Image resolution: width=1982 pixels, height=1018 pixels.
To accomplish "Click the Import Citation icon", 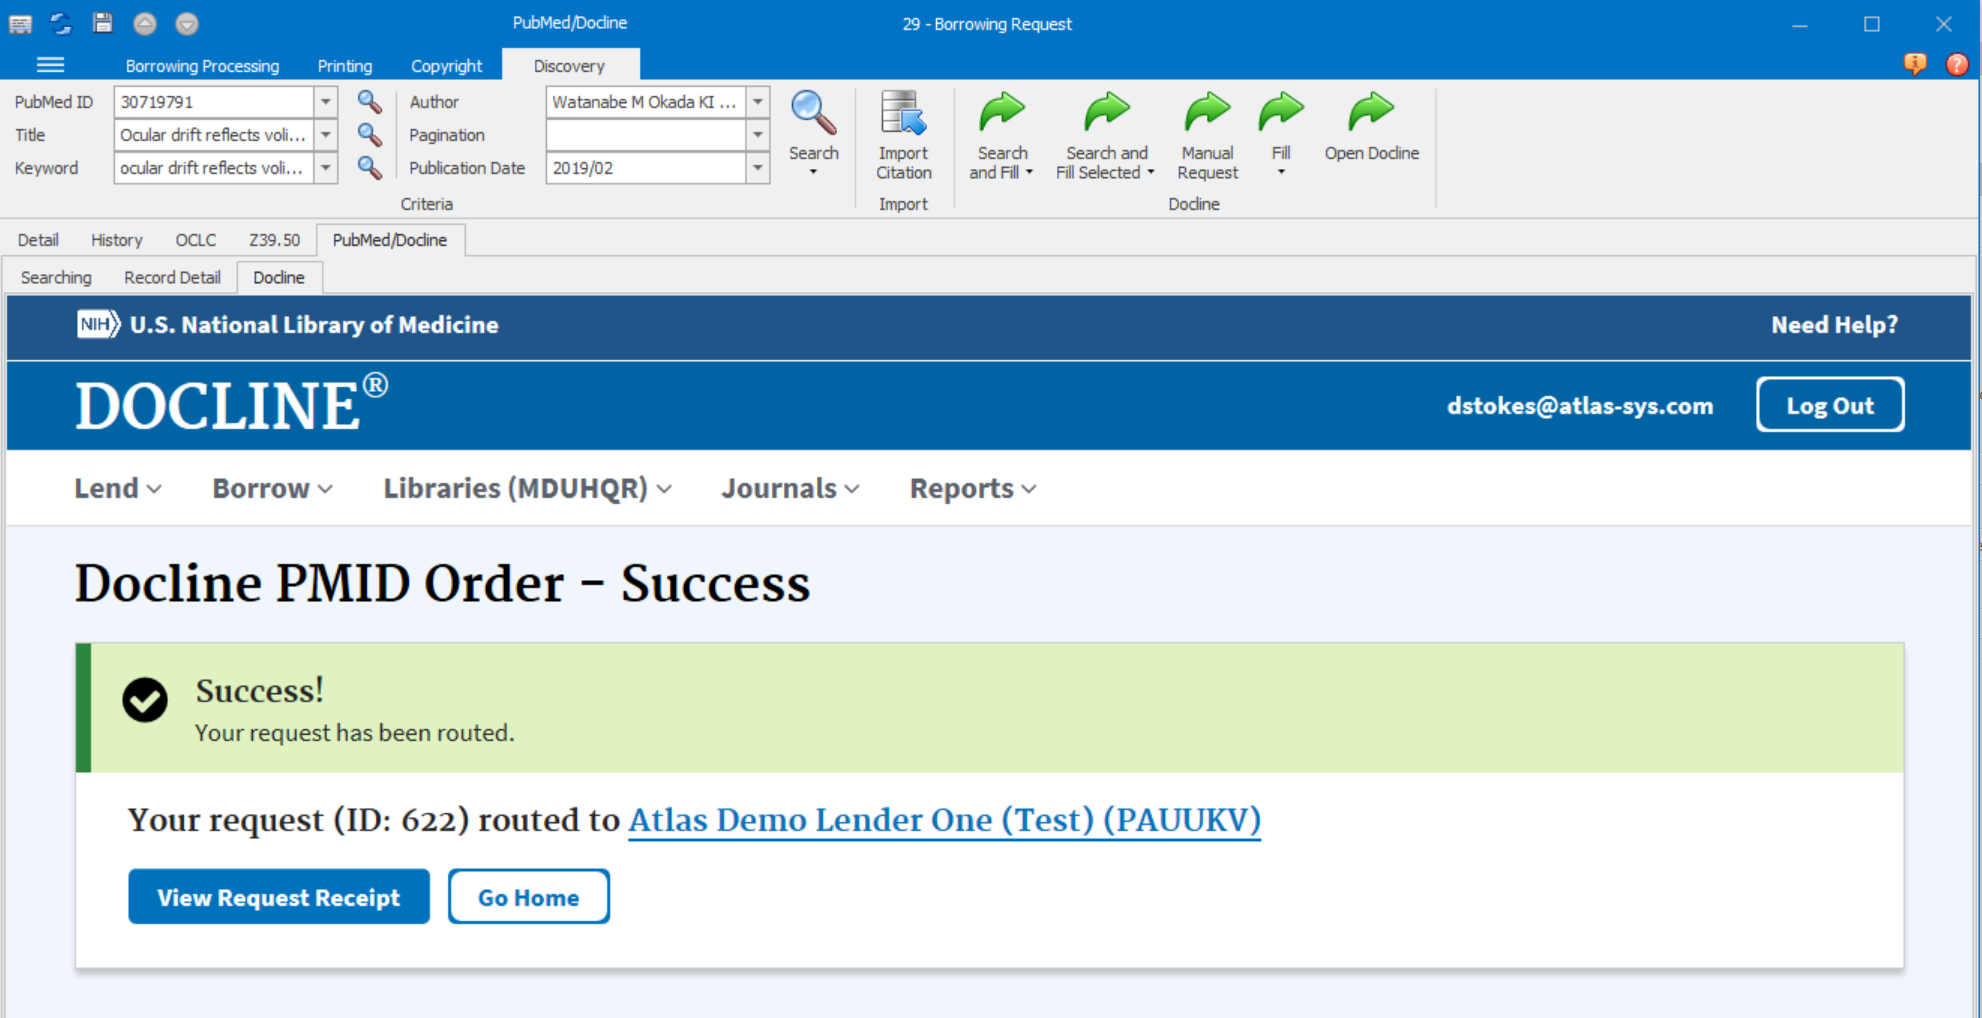I will [x=903, y=114].
